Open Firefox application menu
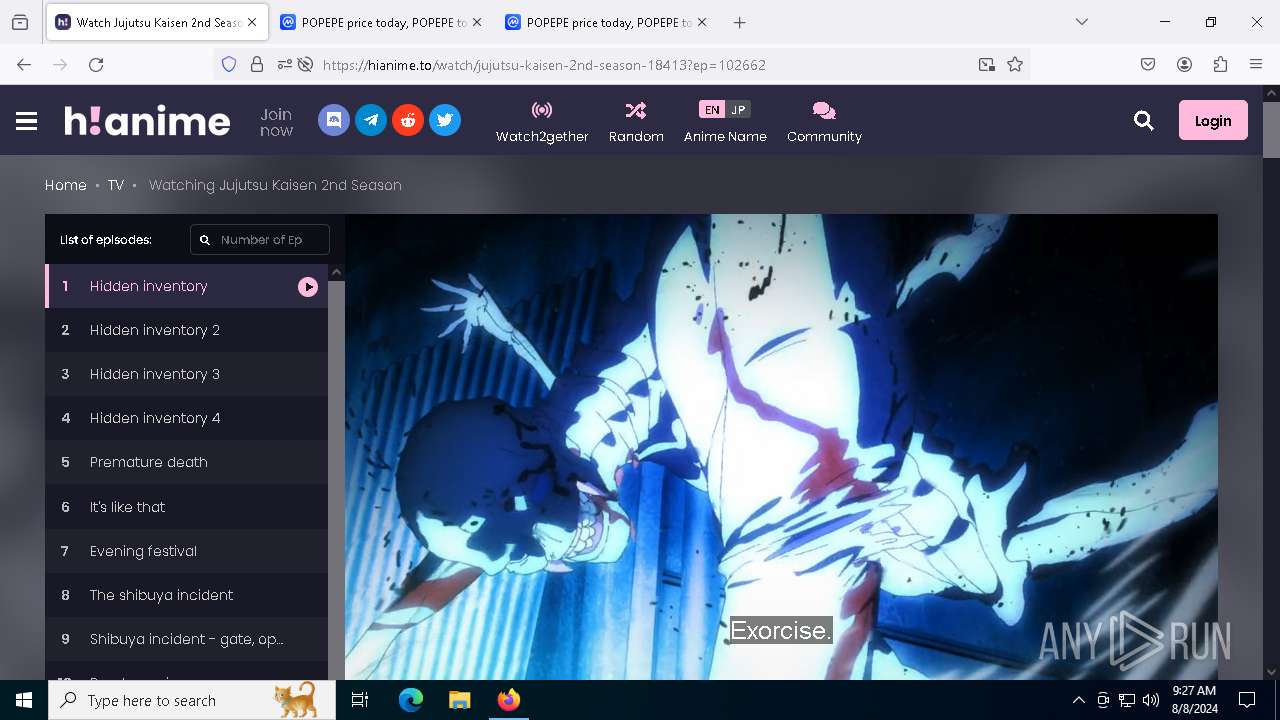 pos(1256,64)
